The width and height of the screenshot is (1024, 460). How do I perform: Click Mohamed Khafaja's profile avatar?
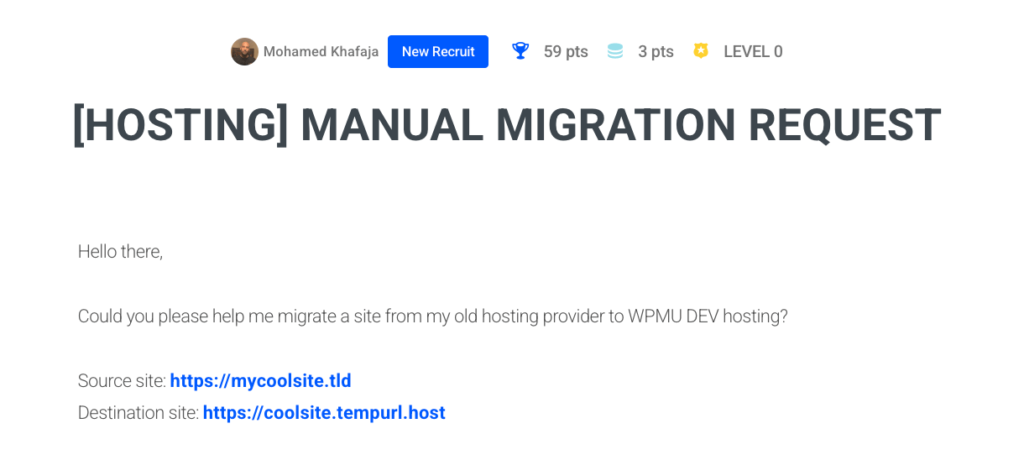coord(244,52)
